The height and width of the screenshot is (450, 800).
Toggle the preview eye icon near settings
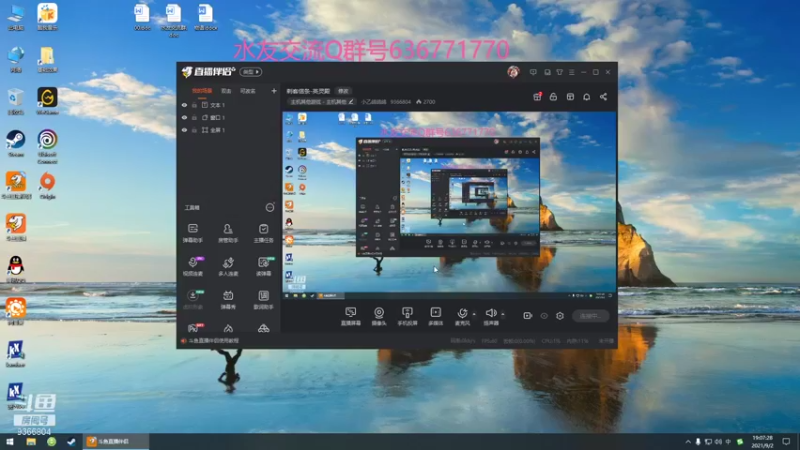click(x=544, y=316)
